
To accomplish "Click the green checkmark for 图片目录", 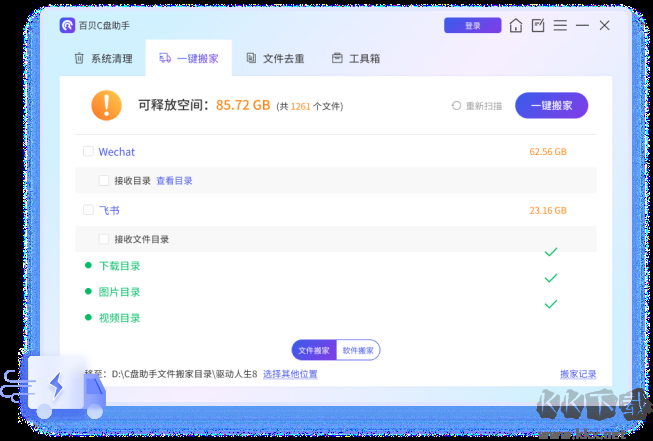I will pyautogui.click(x=550, y=278).
